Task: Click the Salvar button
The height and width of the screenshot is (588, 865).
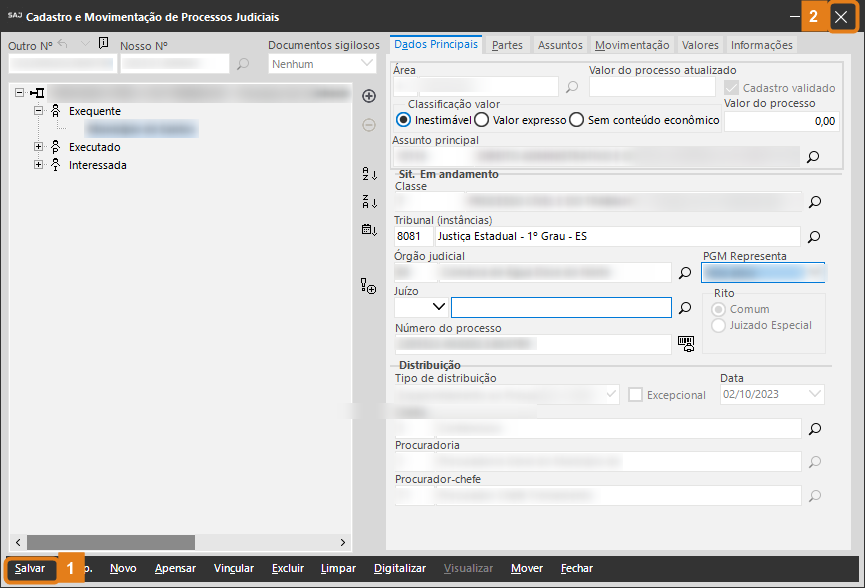Action: click(30, 568)
